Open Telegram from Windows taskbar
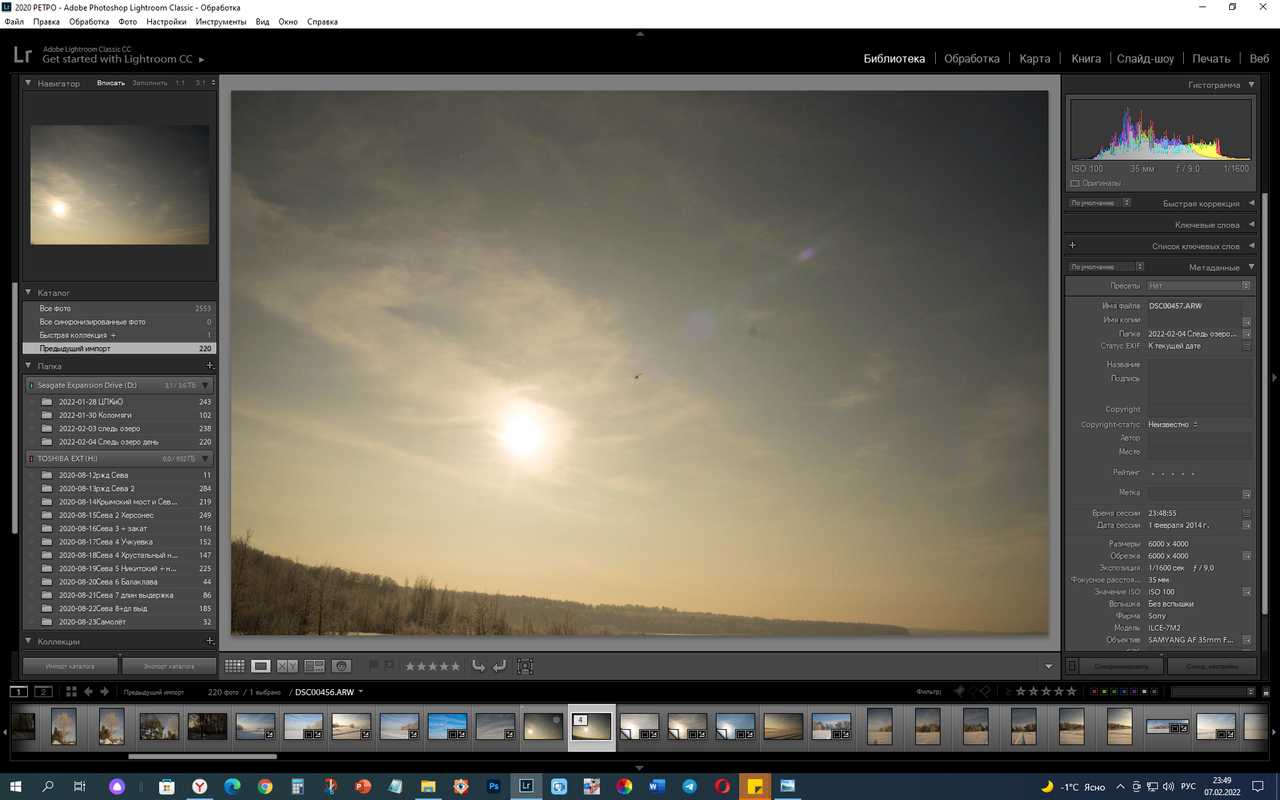This screenshot has width=1280, height=800. tap(690, 787)
